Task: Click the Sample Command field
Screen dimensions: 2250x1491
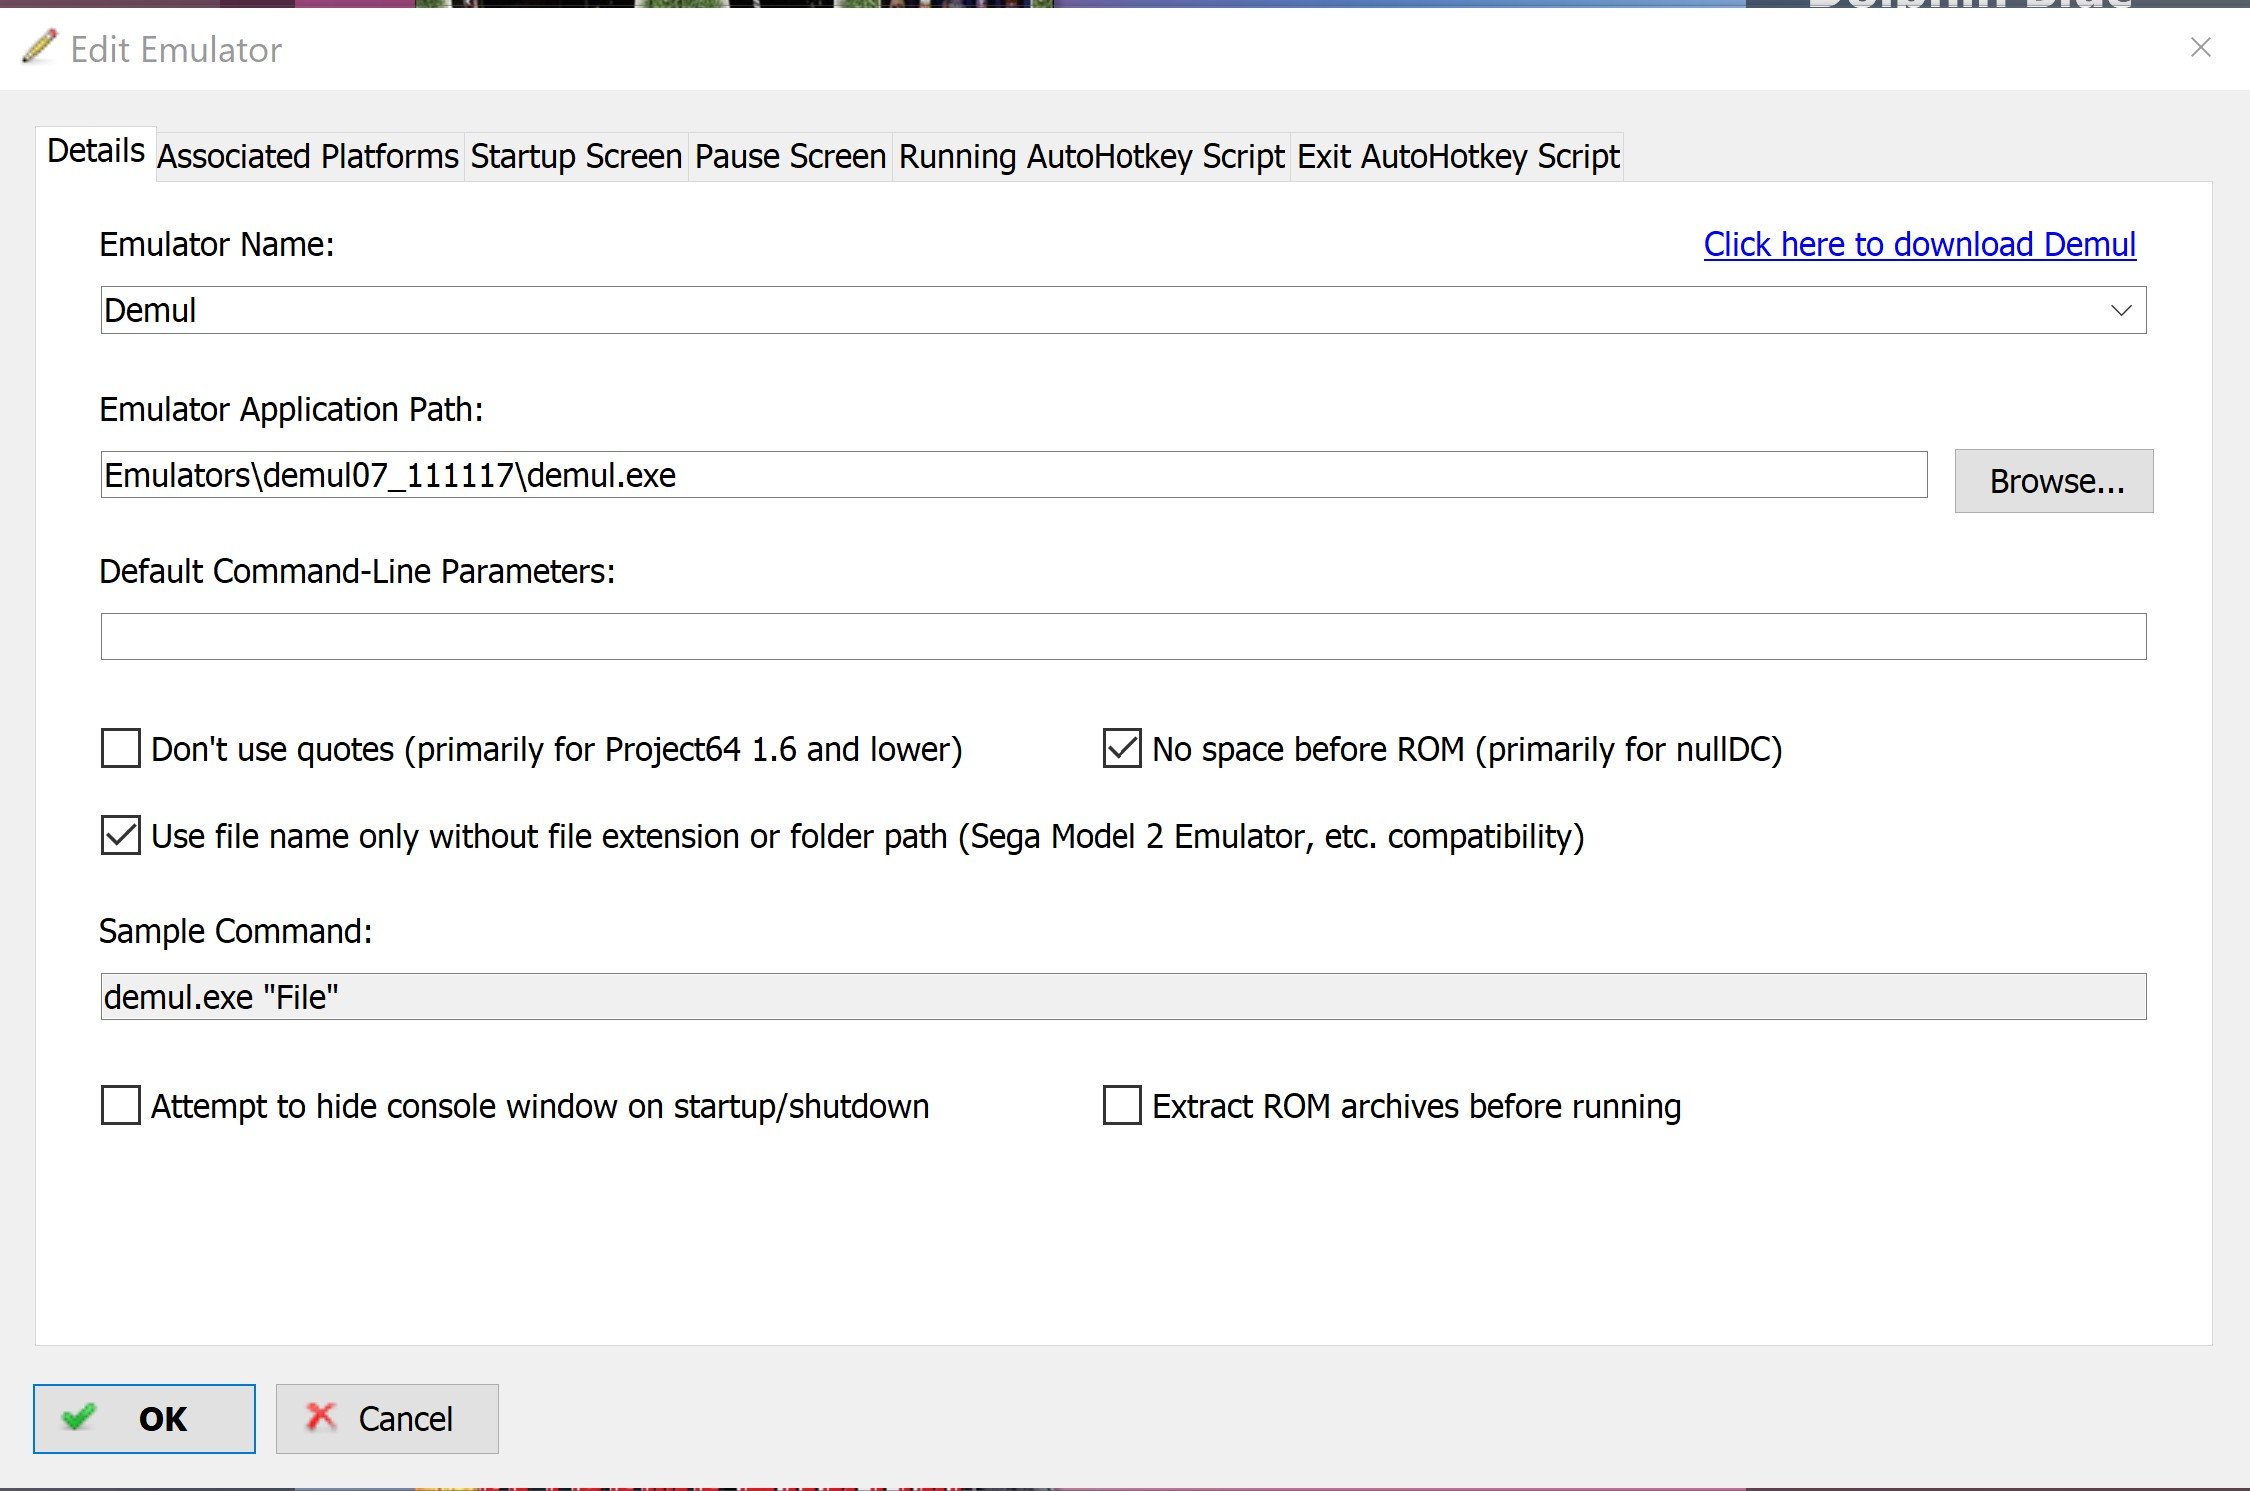Action: (x=1123, y=996)
